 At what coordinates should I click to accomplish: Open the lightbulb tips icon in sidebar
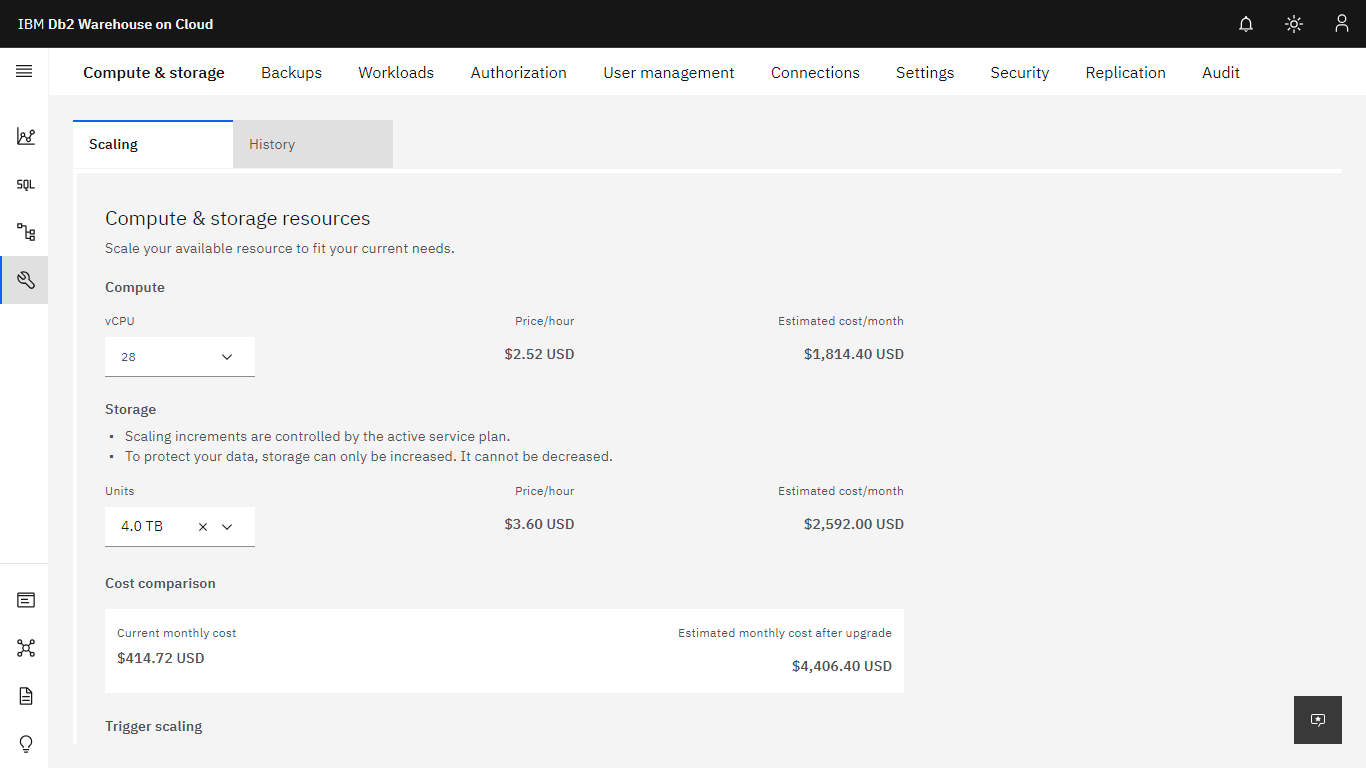(x=26, y=744)
